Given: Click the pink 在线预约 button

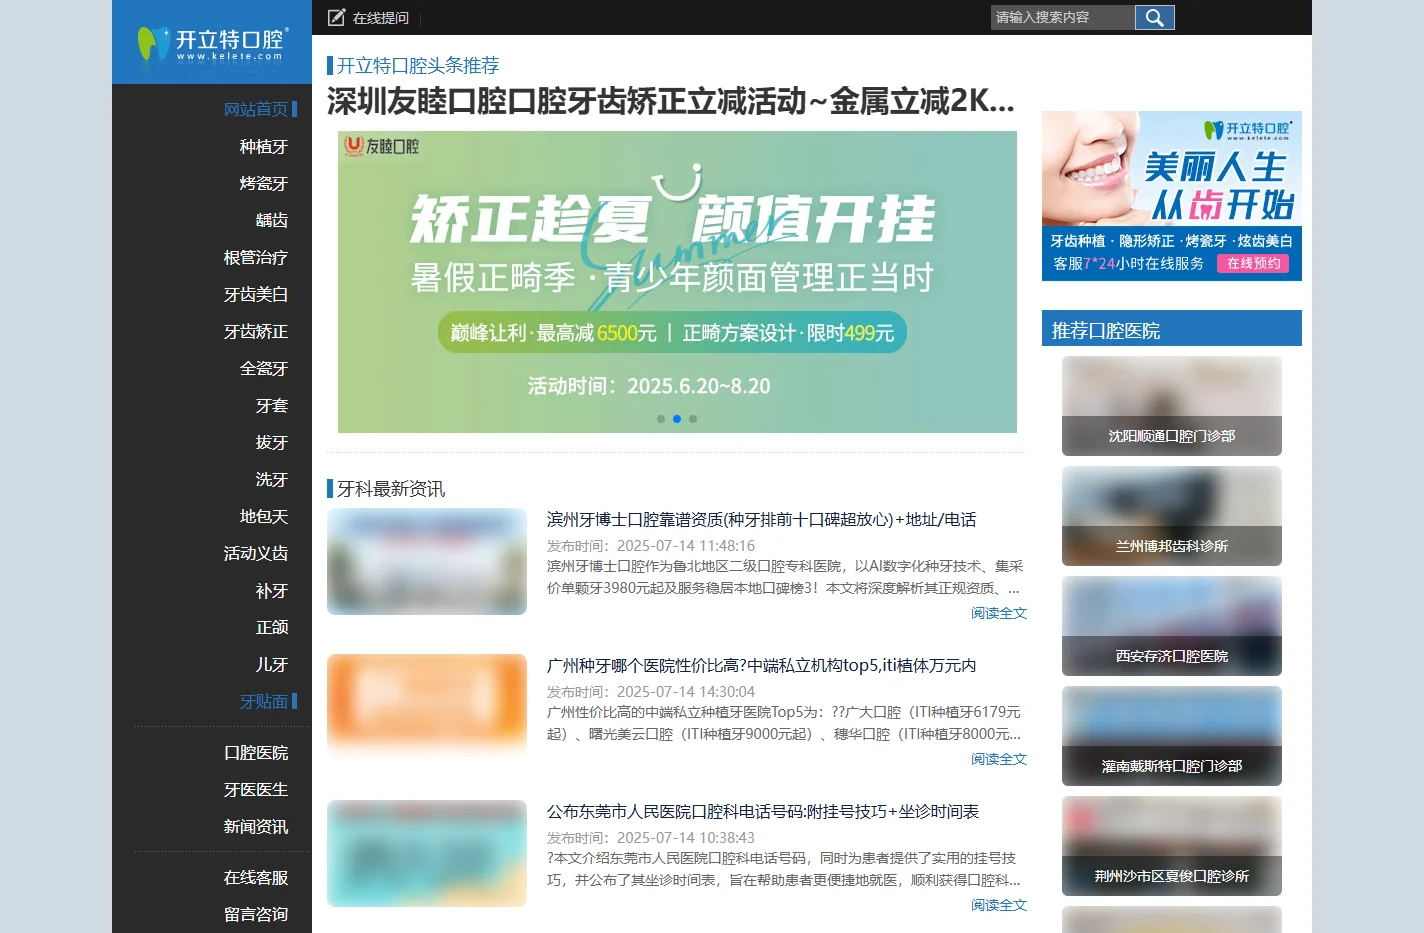Looking at the screenshot, I should [x=1253, y=264].
